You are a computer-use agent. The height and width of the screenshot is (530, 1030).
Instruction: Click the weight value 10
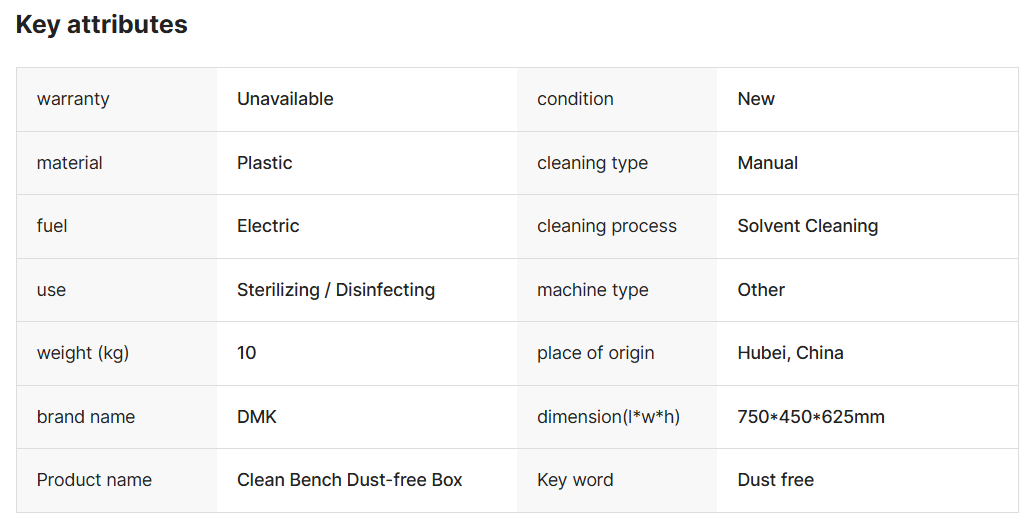246,353
